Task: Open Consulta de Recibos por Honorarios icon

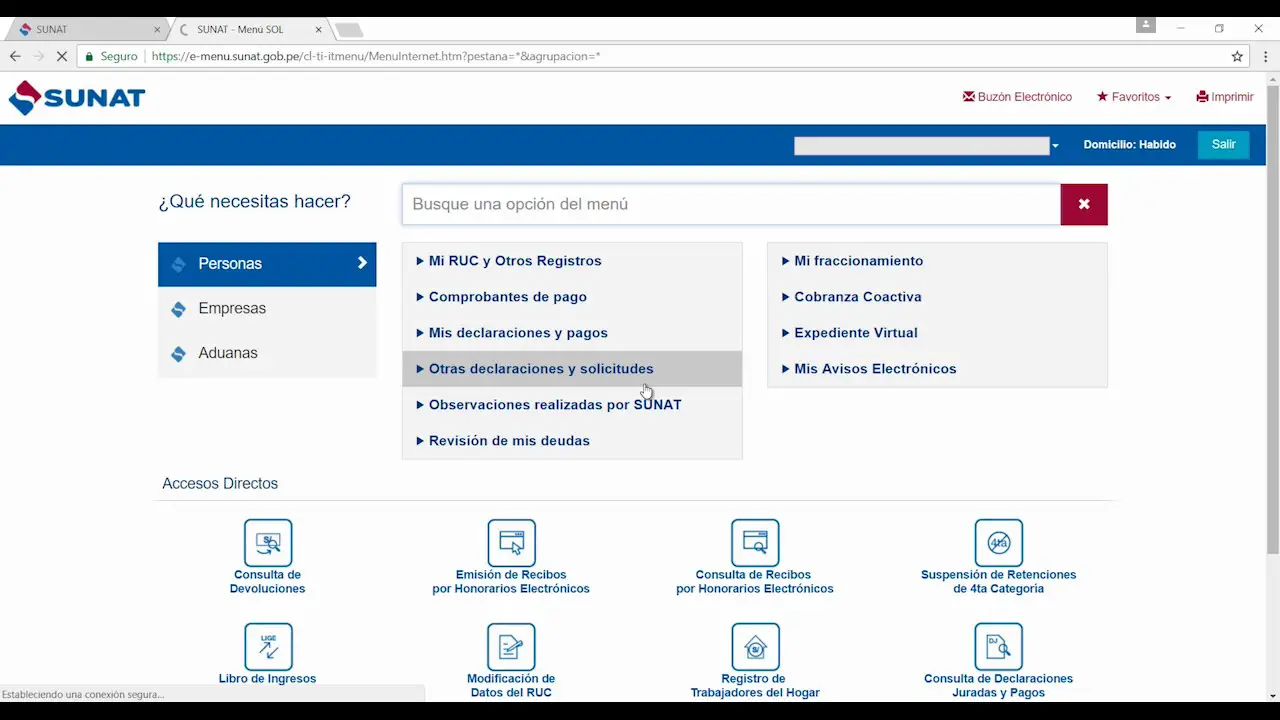Action: pos(755,543)
